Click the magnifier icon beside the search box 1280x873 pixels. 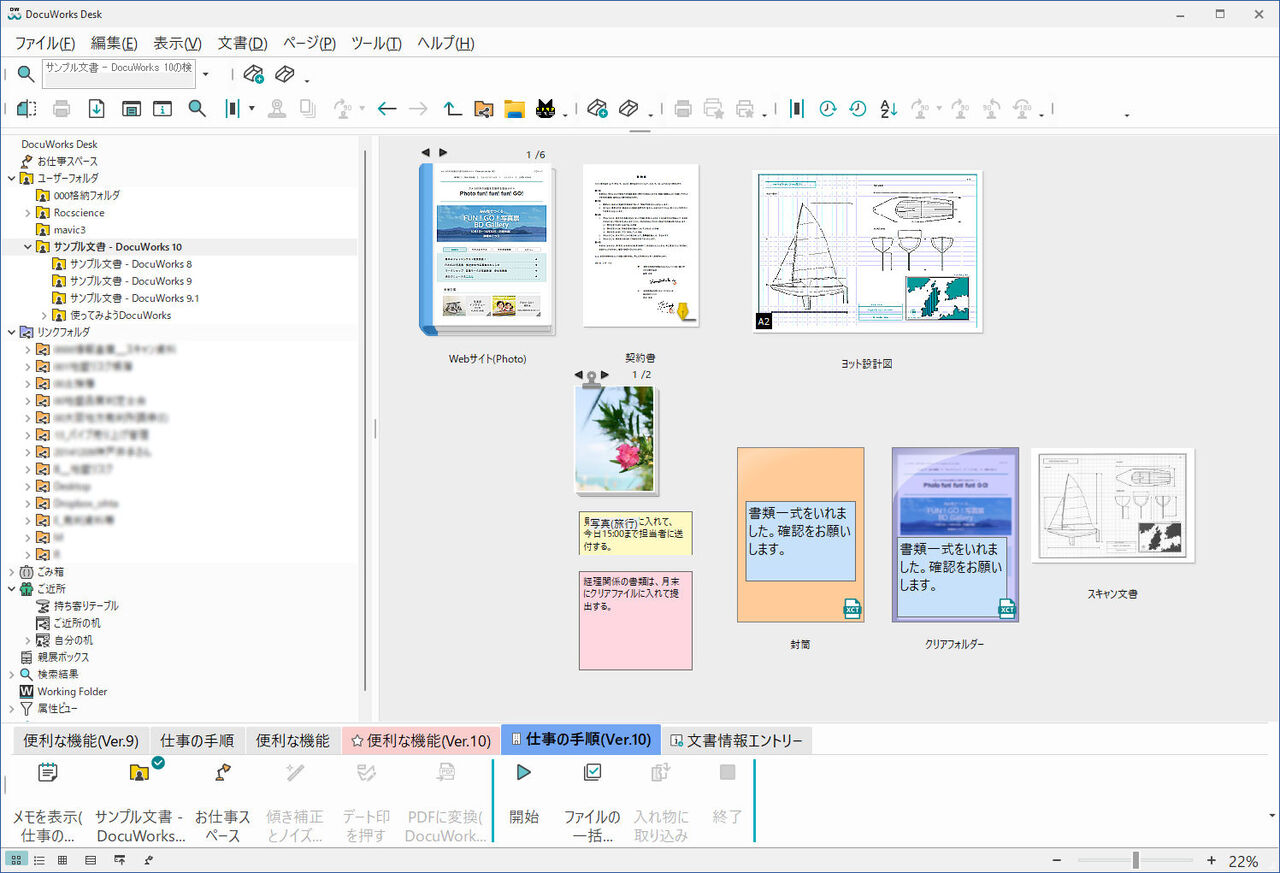coord(26,74)
